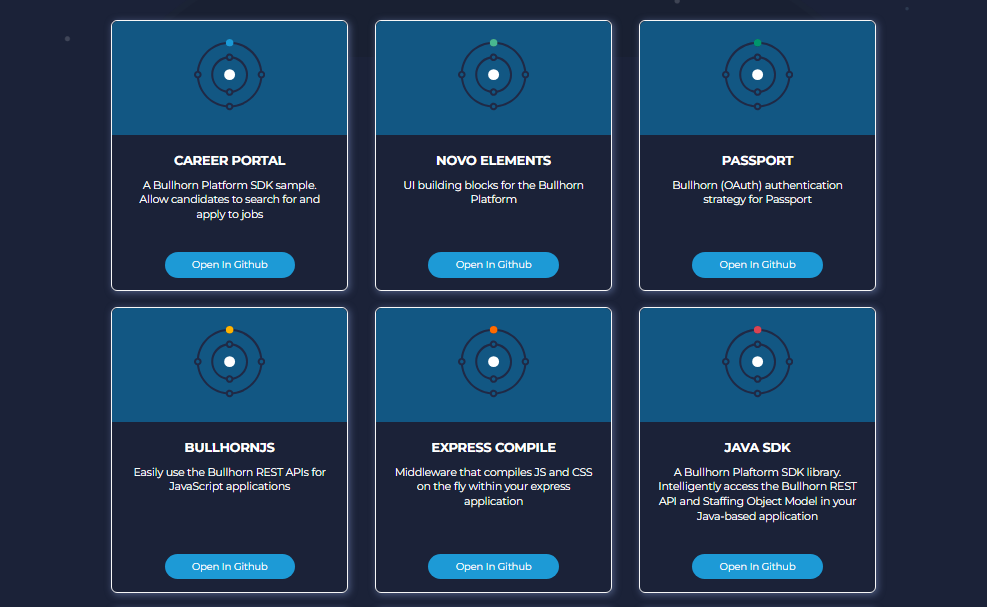The height and width of the screenshot is (607, 987).
Task: Click the orbit icon on Java SDK card
Action: pyautogui.click(x=757, y=361)
